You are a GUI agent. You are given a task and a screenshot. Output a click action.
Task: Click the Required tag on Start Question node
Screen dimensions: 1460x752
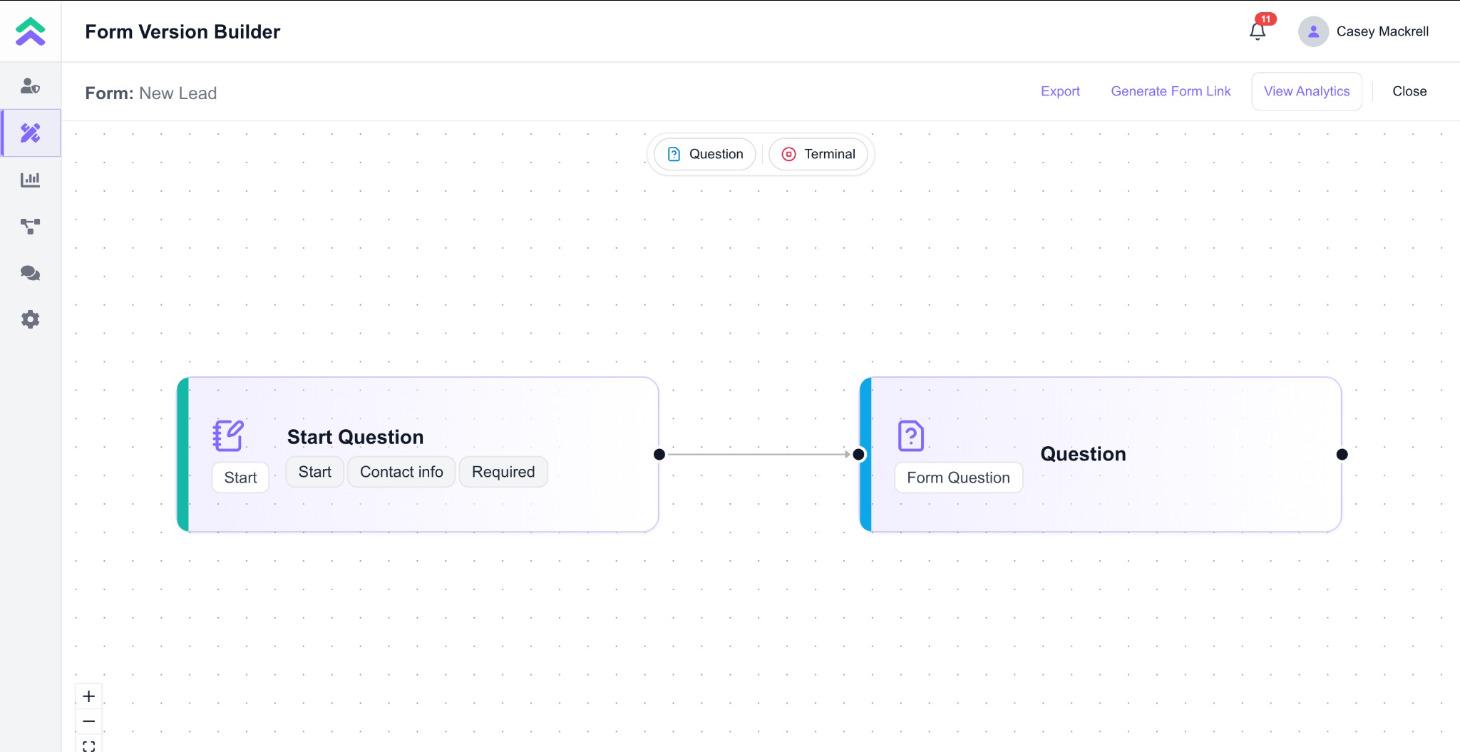[503, 471]
